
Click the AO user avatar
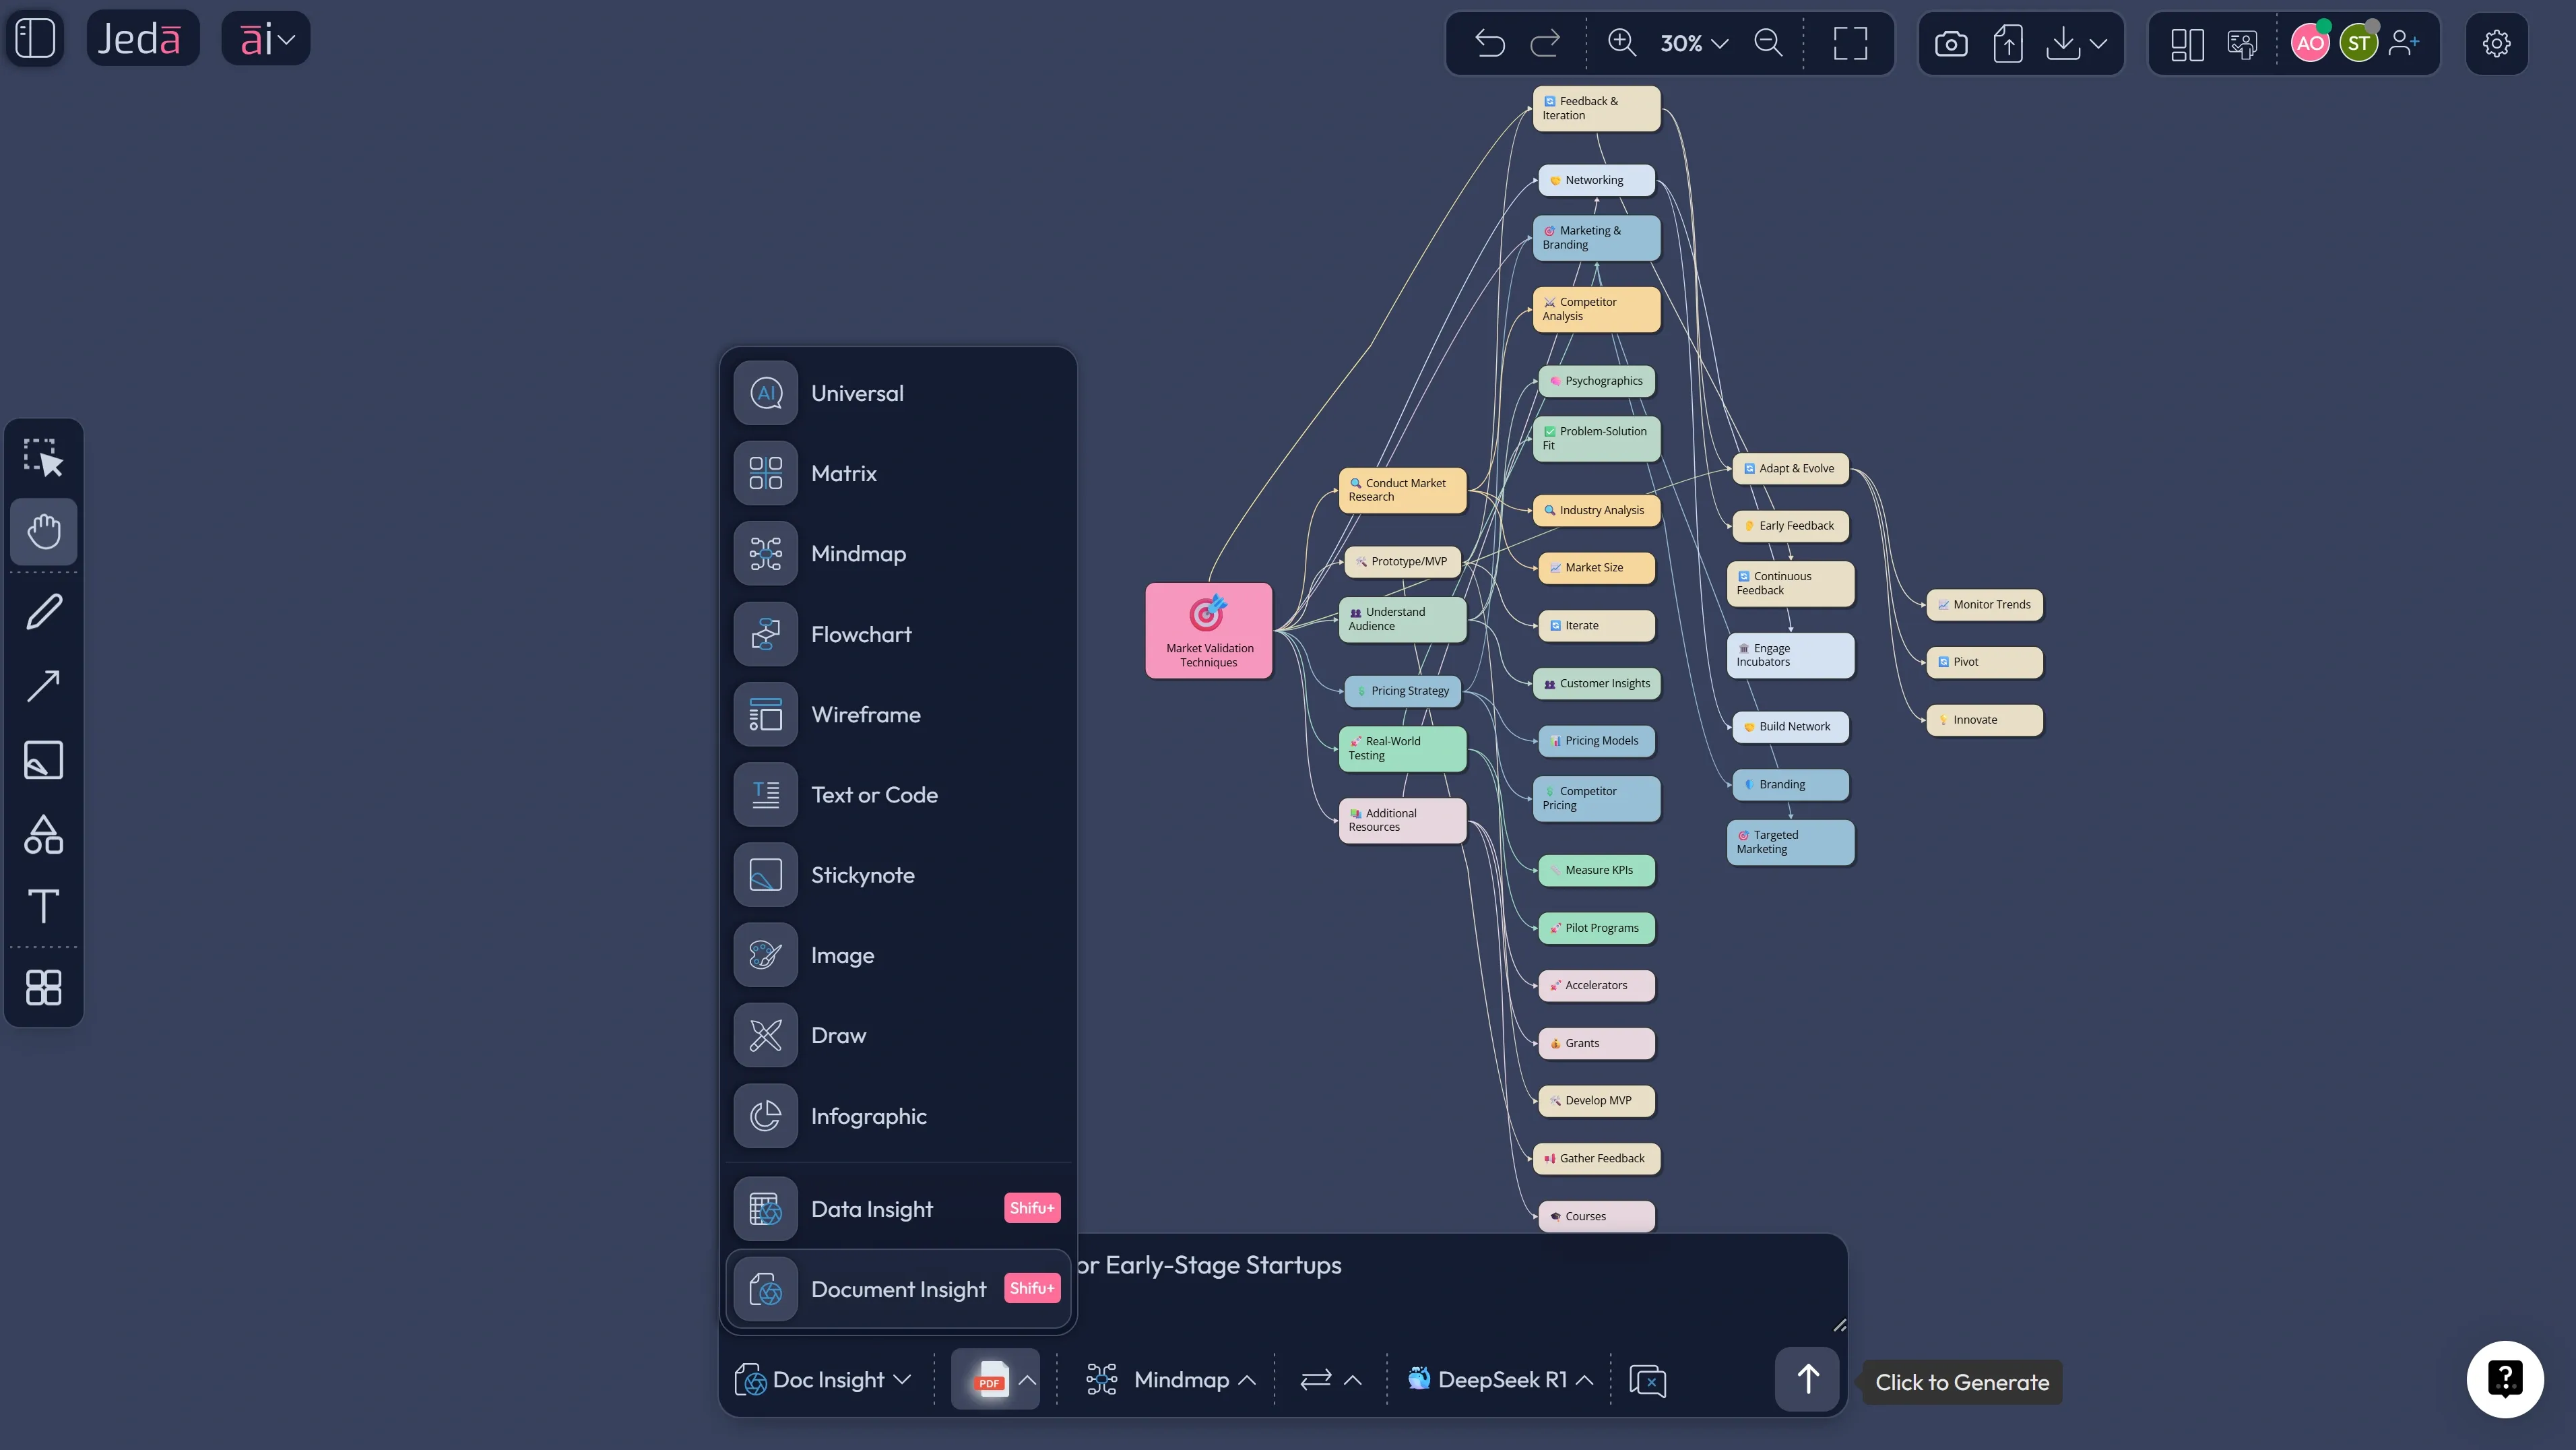click(2310, 43)
